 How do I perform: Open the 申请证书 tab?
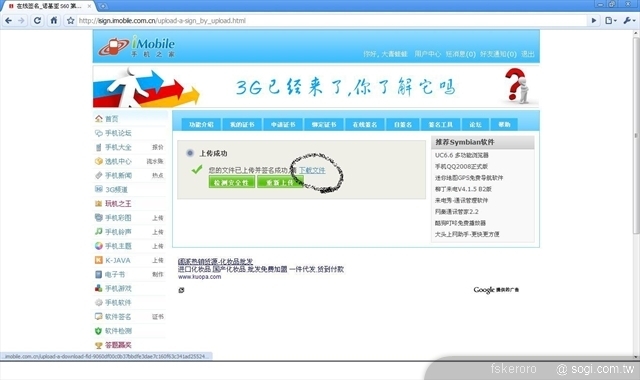tap(283, 124)
